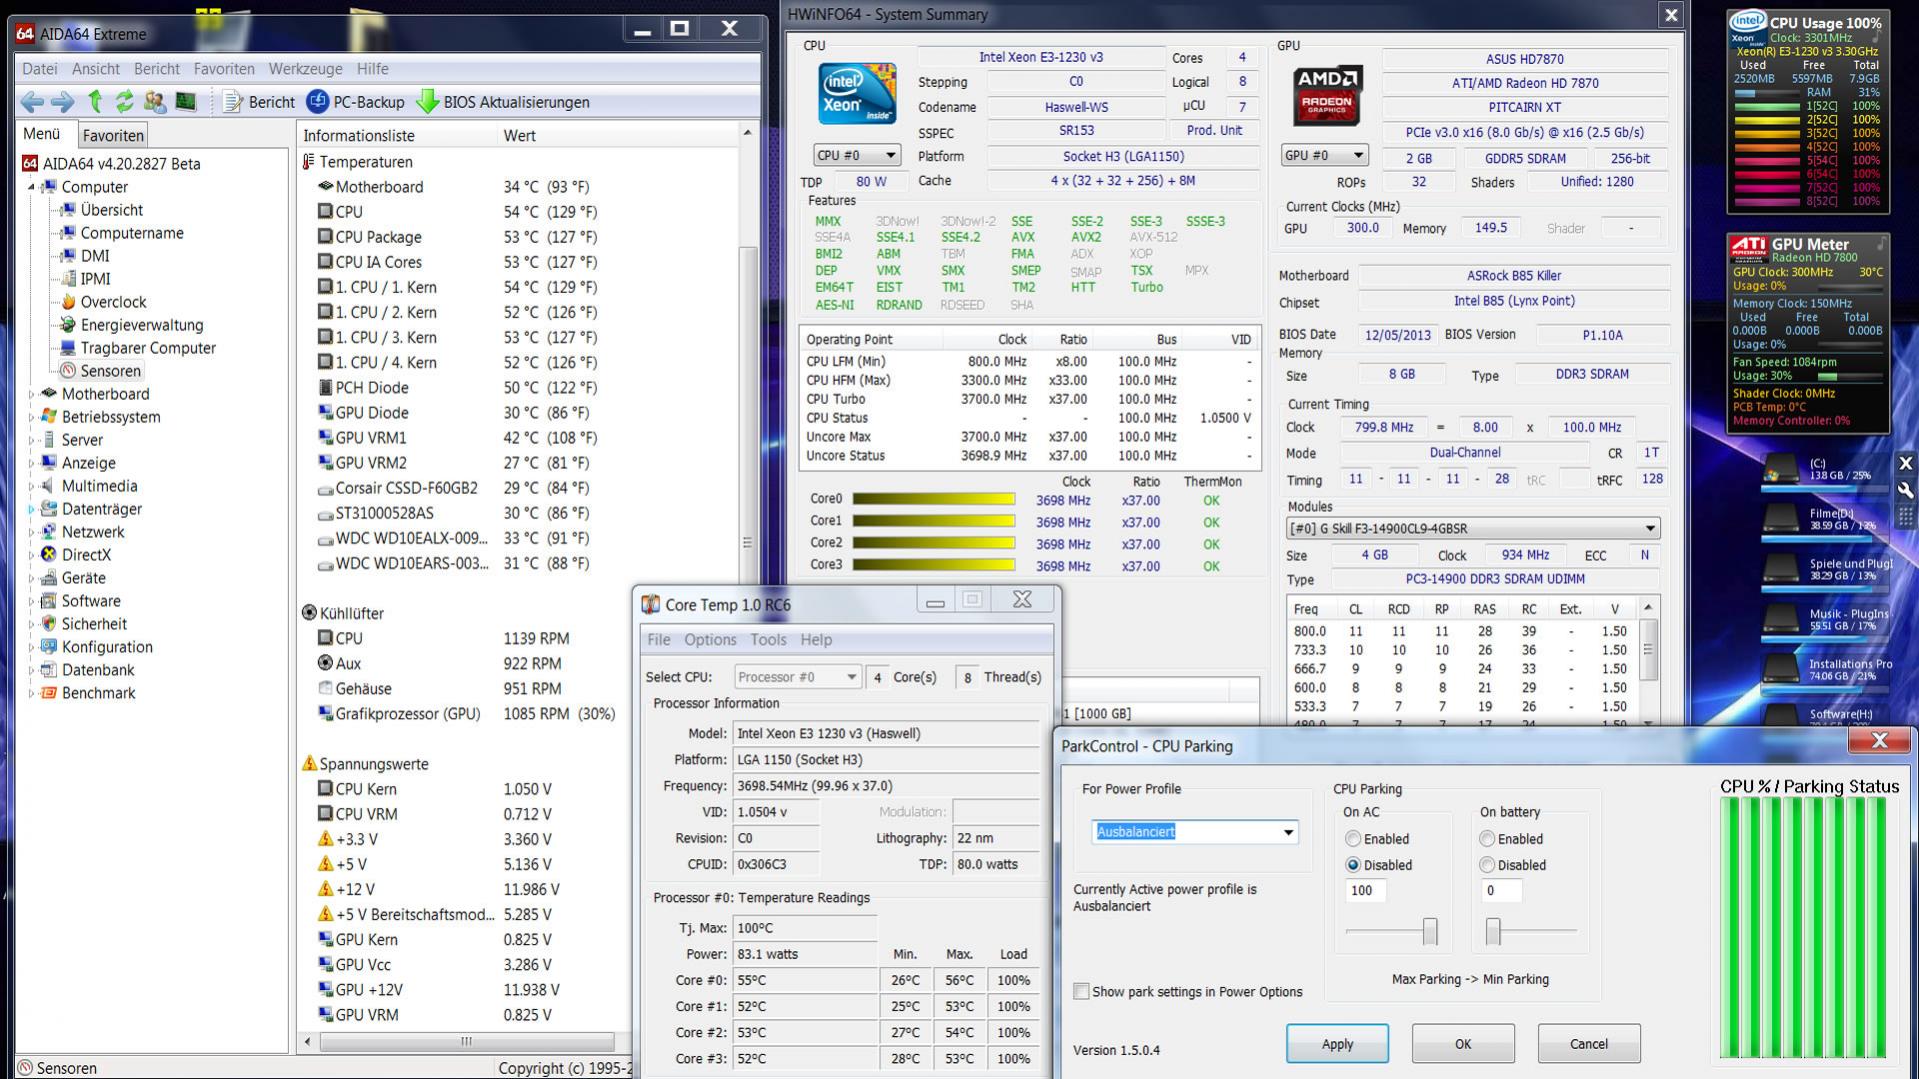
Task: Click the AIDA64 horizontal scrollbar thumb
Action: click(x=466, y=1041)
